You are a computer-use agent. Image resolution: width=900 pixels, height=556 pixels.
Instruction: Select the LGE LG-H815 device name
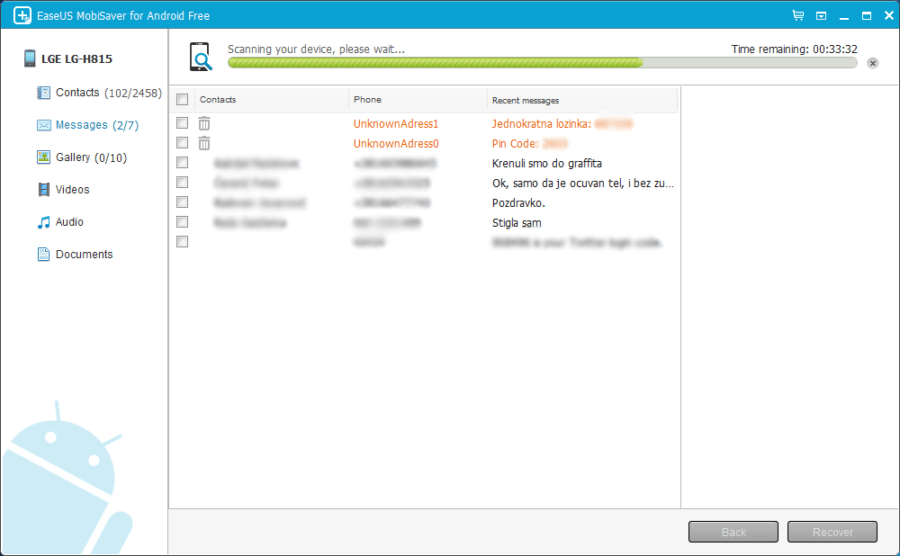tap(77, 59)
